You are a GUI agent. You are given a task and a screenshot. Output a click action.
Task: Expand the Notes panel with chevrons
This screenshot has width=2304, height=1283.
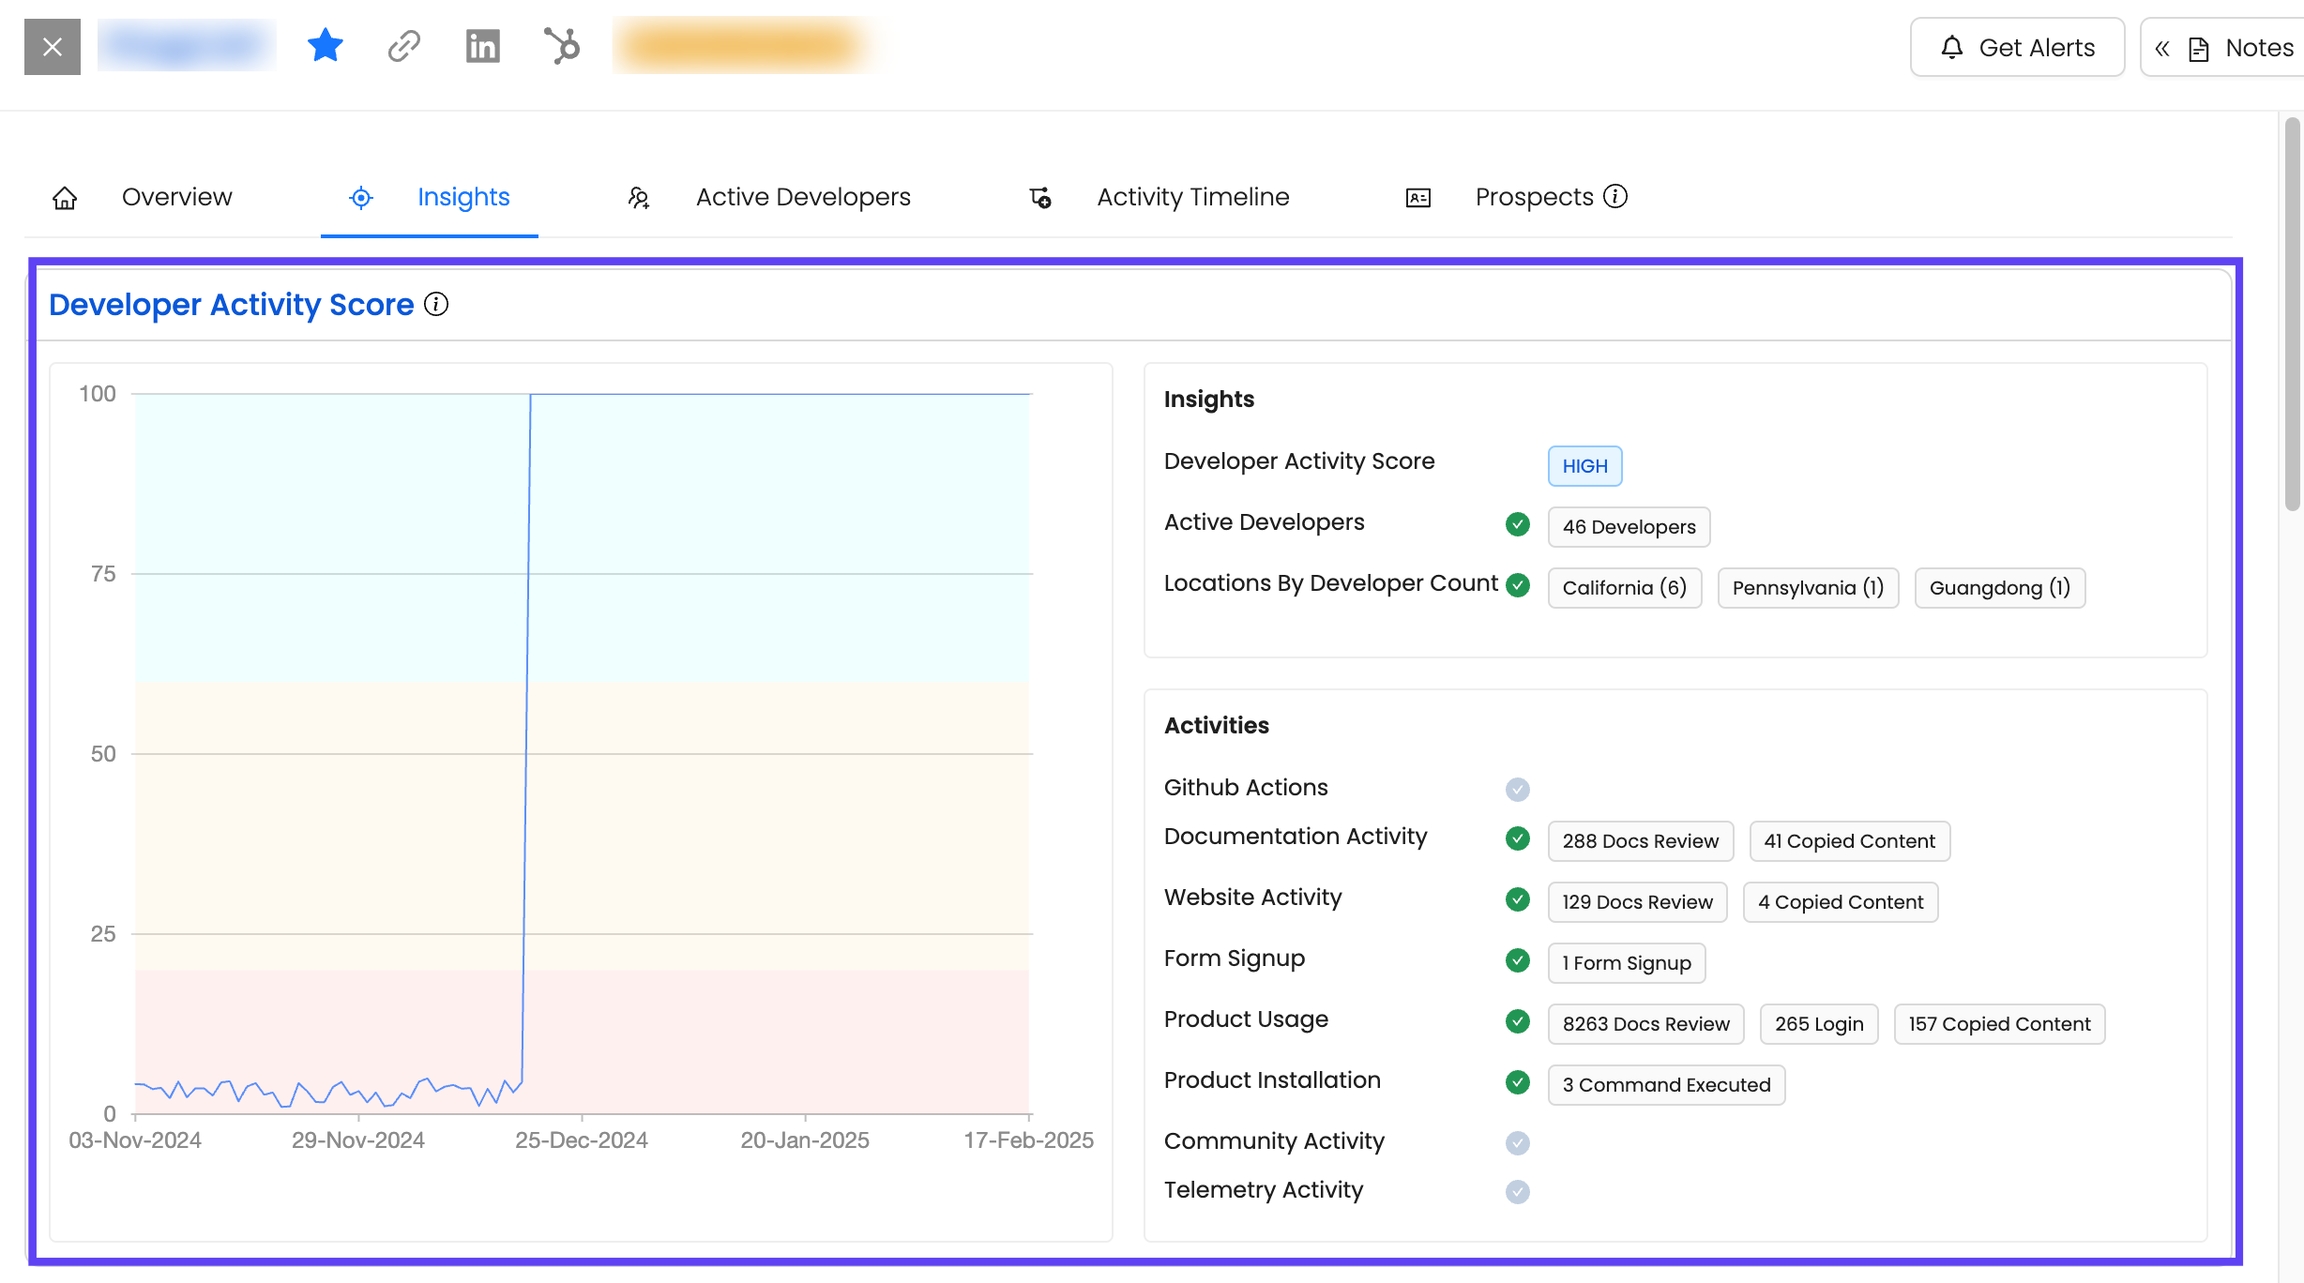point(2162,48)
